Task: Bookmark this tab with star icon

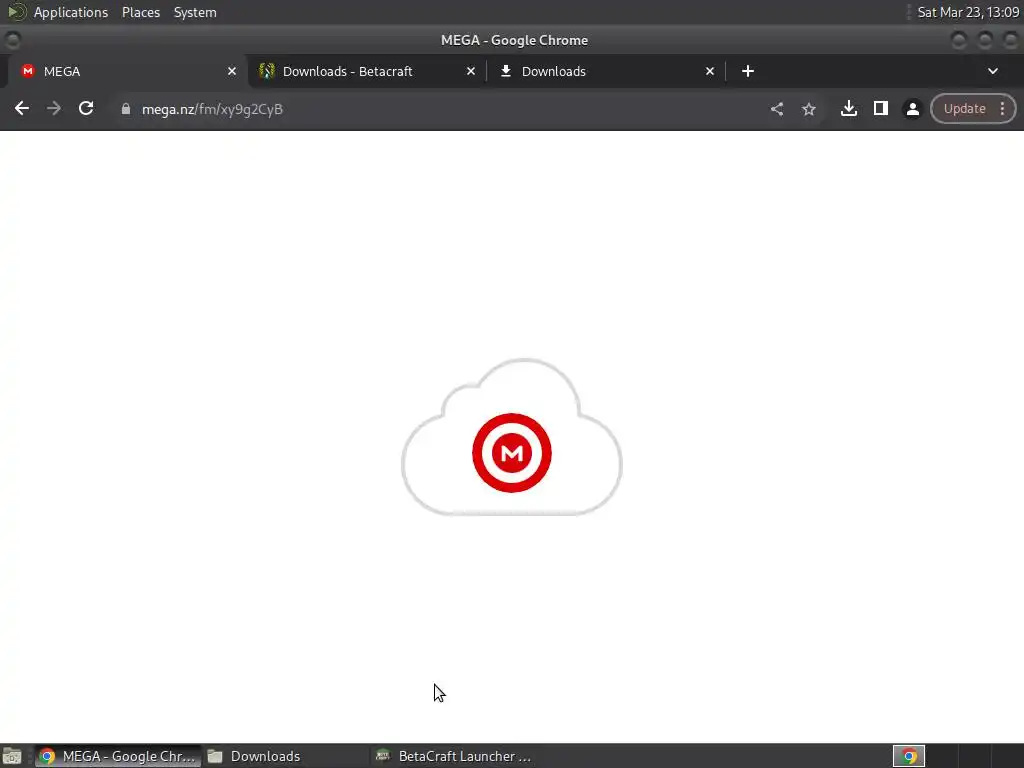Action: pyautogui.click(x=808, y=109)
